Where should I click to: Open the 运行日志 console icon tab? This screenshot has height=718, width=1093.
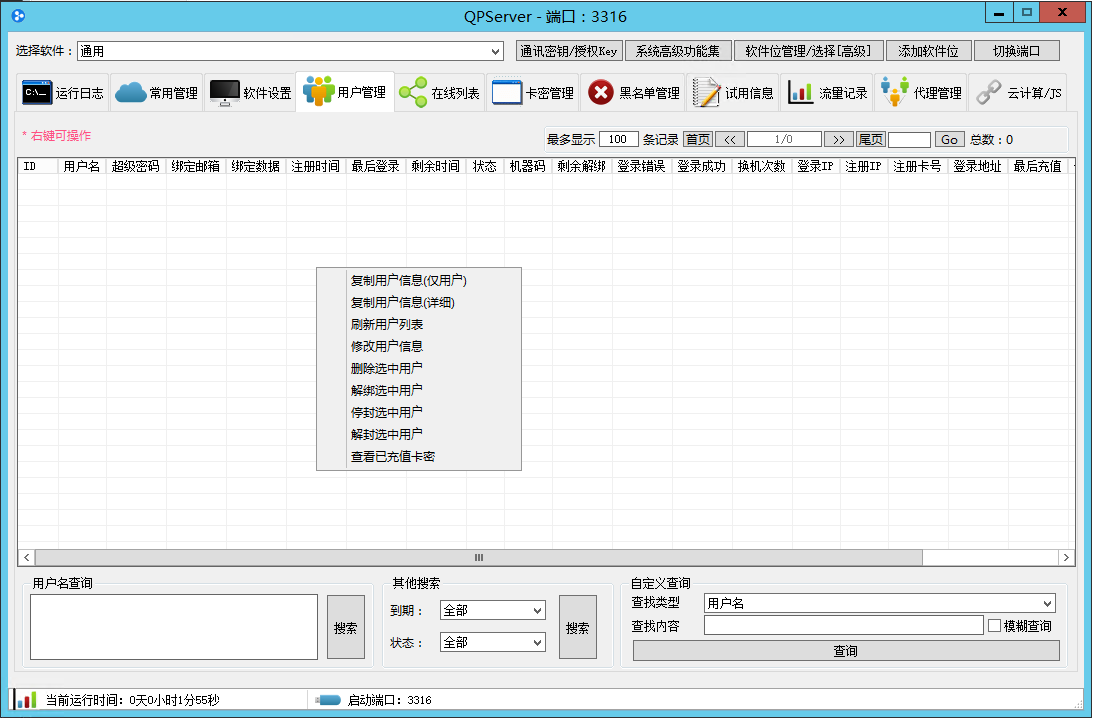(37, 93)
